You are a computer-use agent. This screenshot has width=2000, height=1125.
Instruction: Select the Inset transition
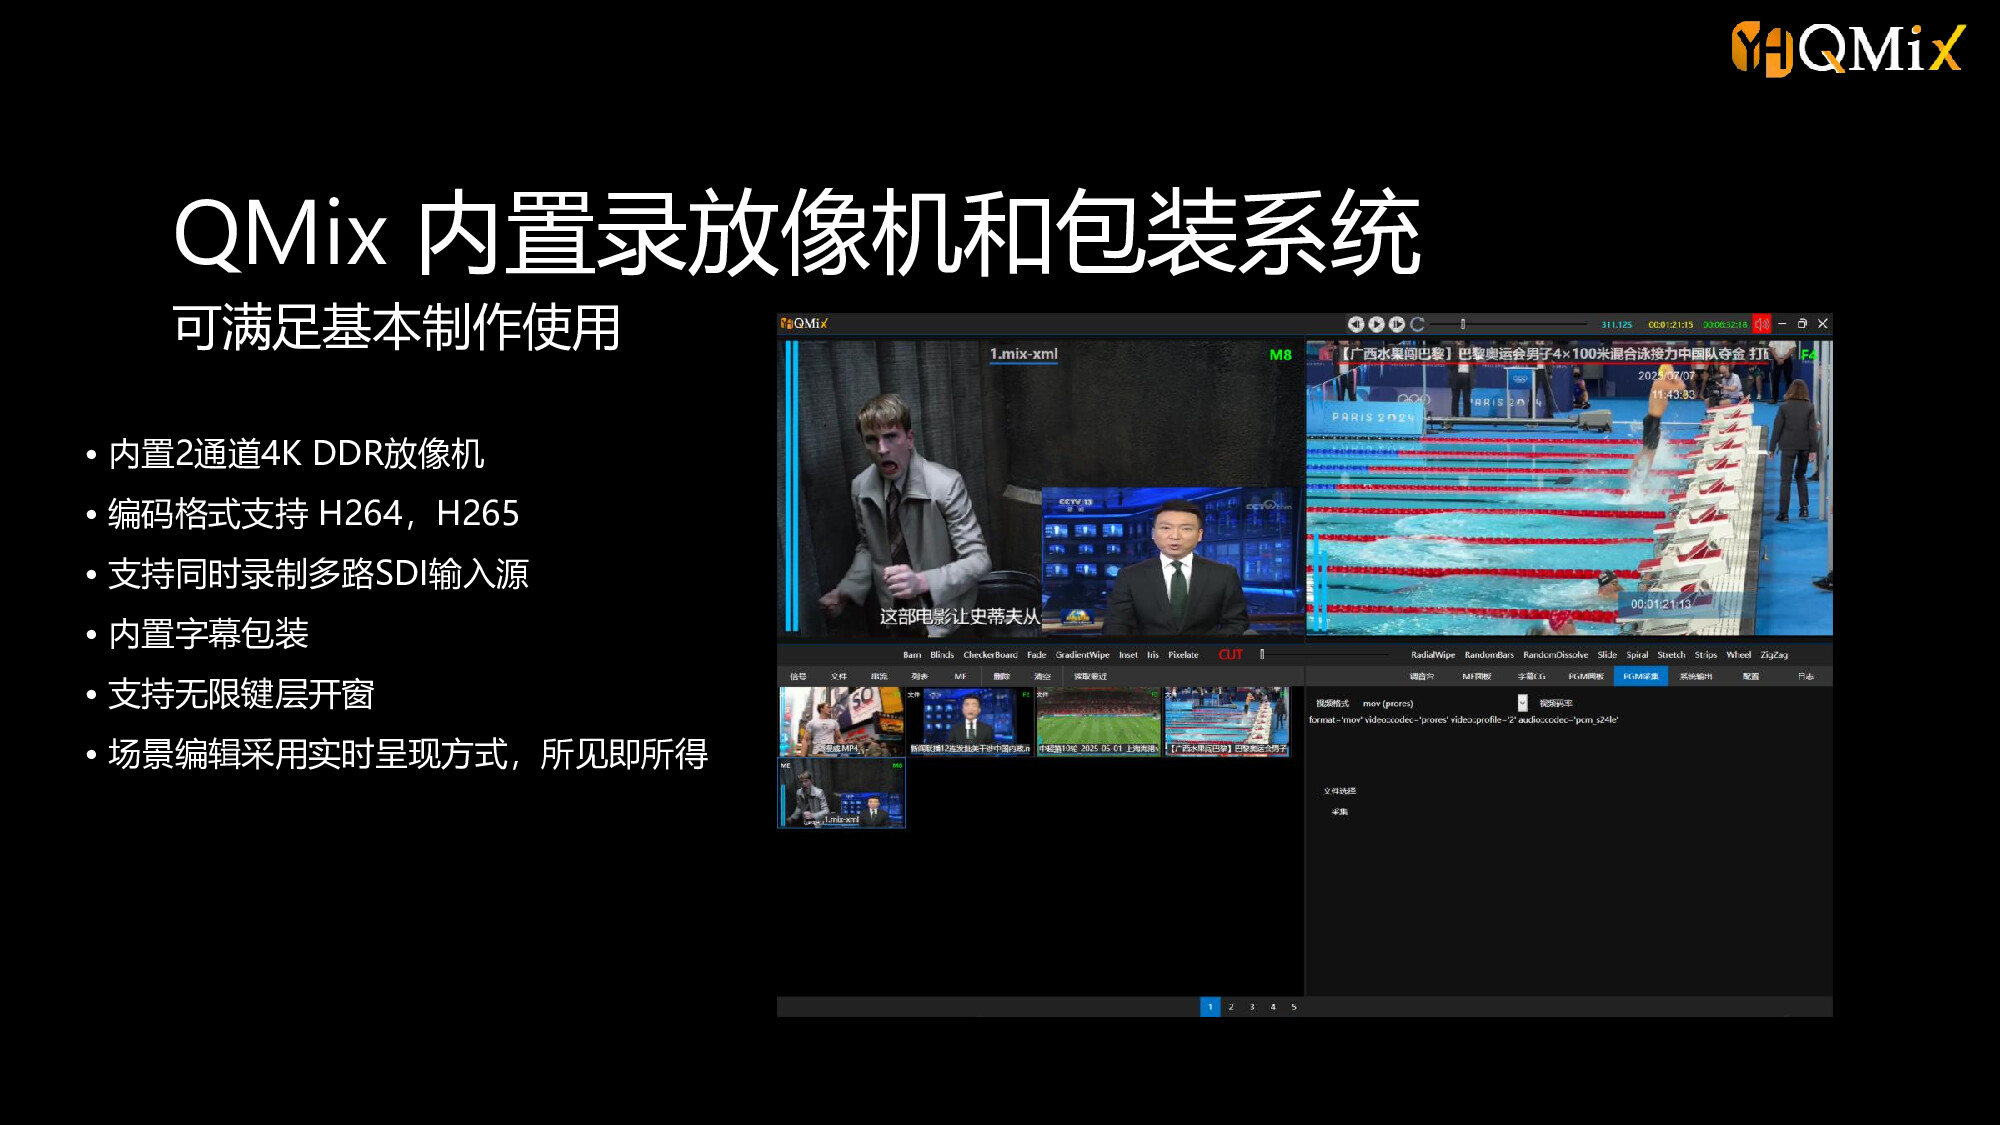[1128, 655]
